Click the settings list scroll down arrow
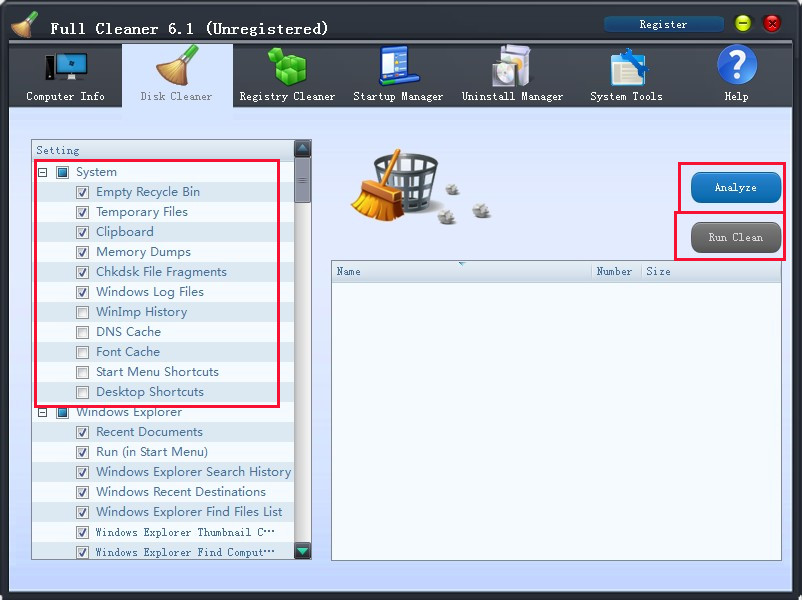The width and height of the screenshot is (802, 600). pyautogui.click(x=303, y=551)
